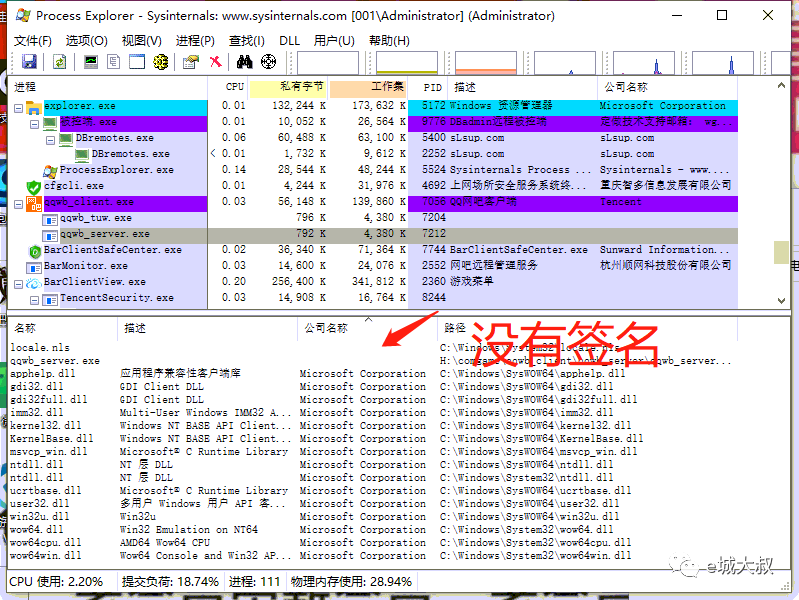Open the process Properties toolbar icon
The image size is (799, 600).
click(191, 62)
